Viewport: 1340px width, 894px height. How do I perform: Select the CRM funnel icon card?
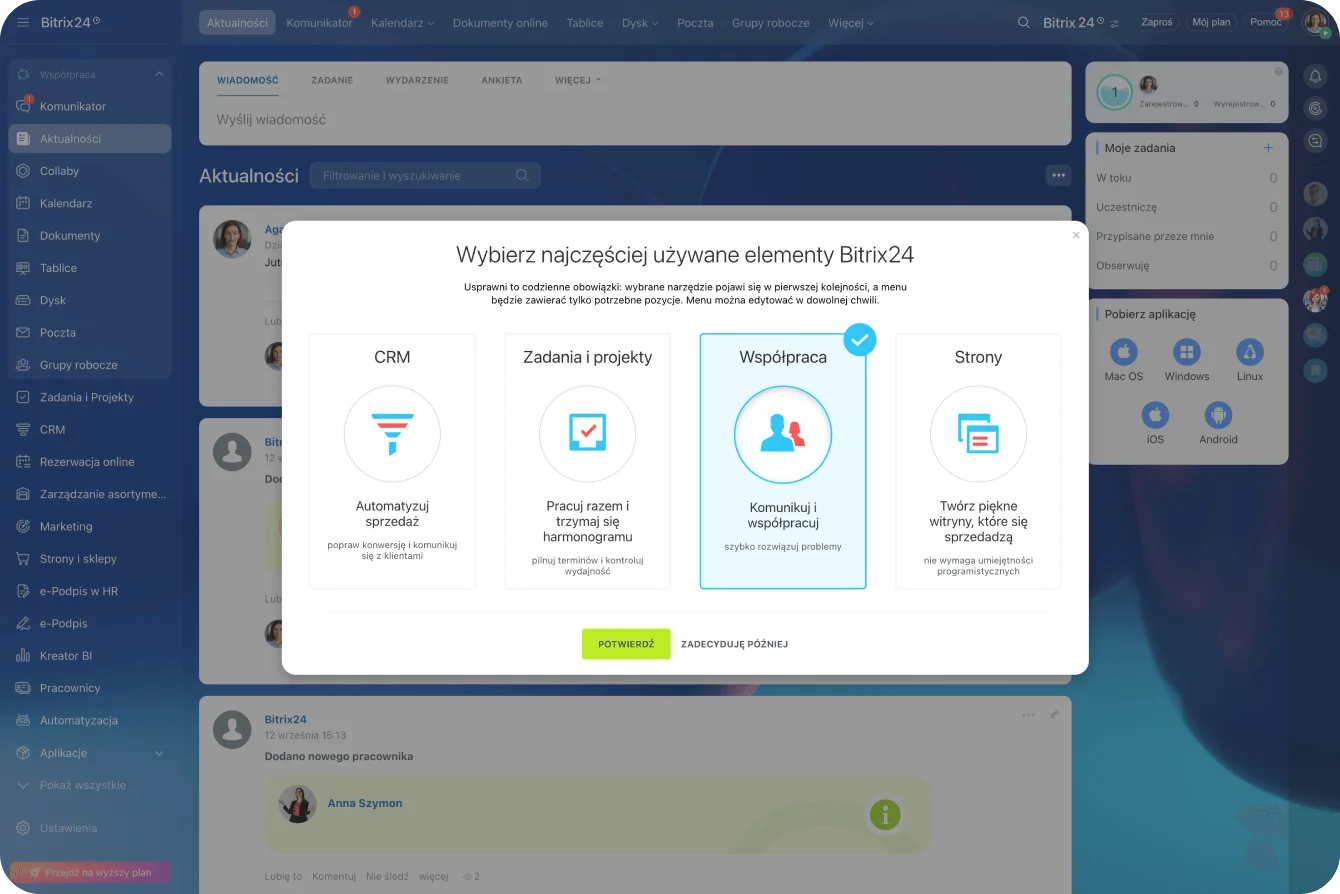[x=392, y=434]
